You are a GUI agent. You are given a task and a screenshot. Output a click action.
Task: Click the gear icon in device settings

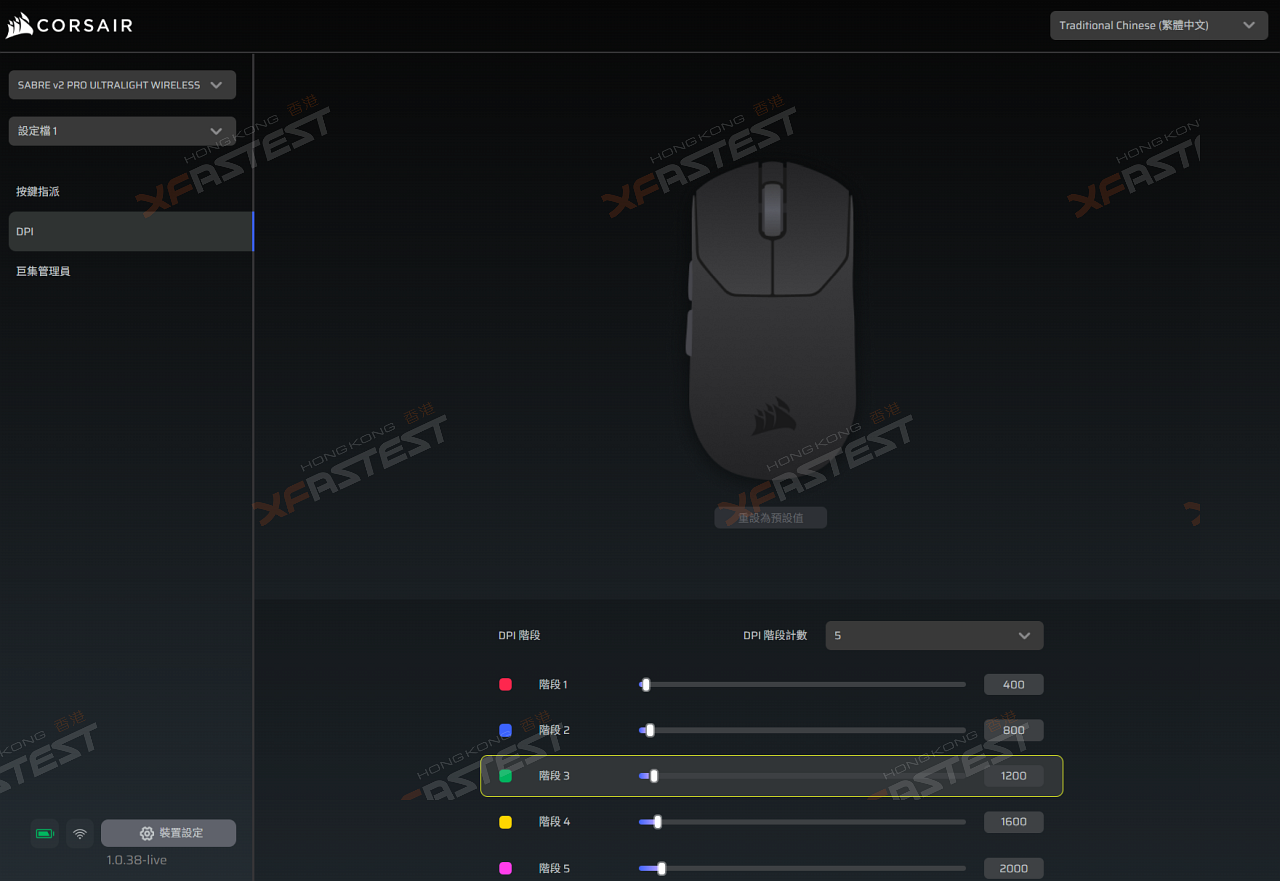tap(147, 833)
